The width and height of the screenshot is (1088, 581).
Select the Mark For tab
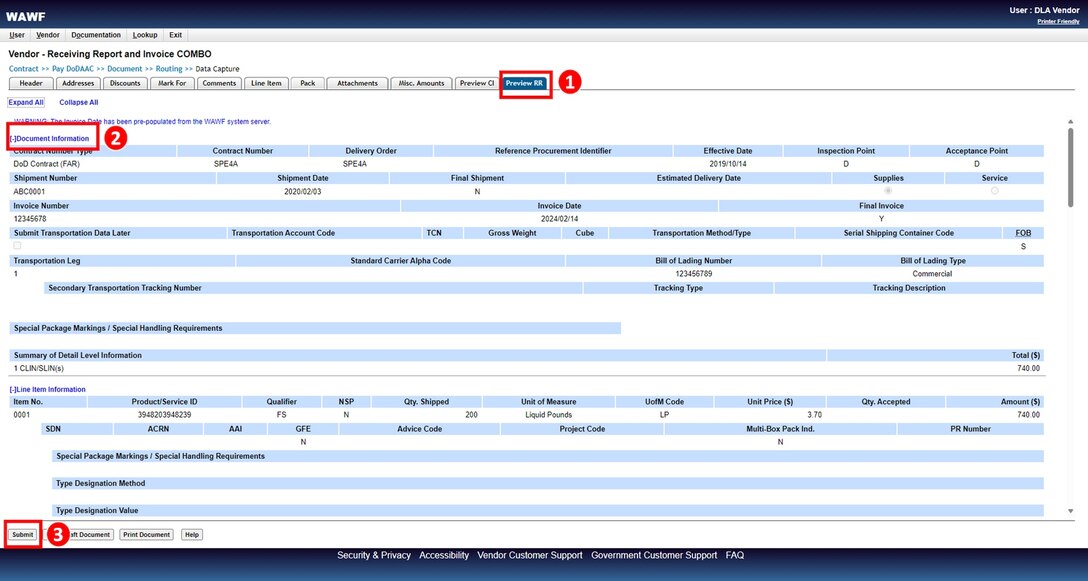coord(172,83)
